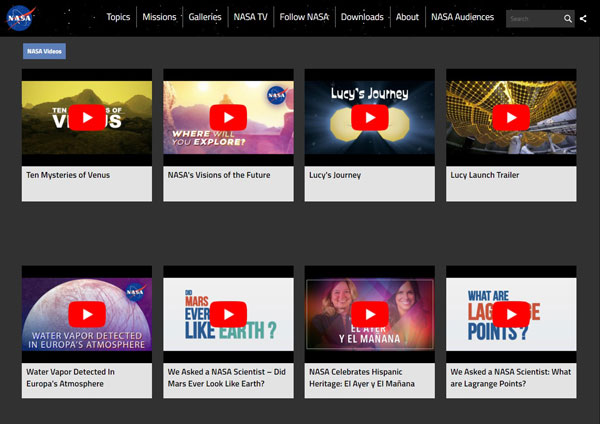Click NASA badge on the Europa thumbnail
Screen dimensions: 600x424
pos(135,292)
